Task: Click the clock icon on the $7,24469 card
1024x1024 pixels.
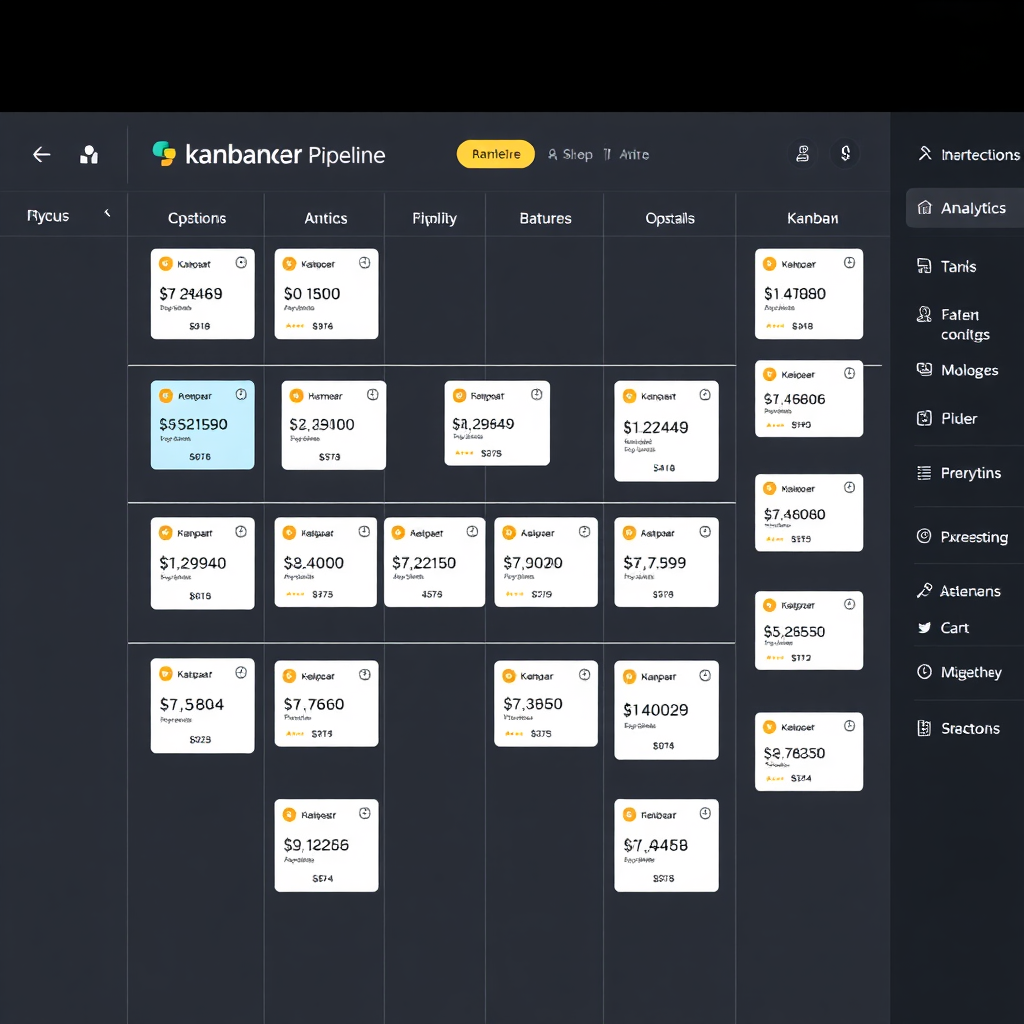Action: (x=241, y=263)
